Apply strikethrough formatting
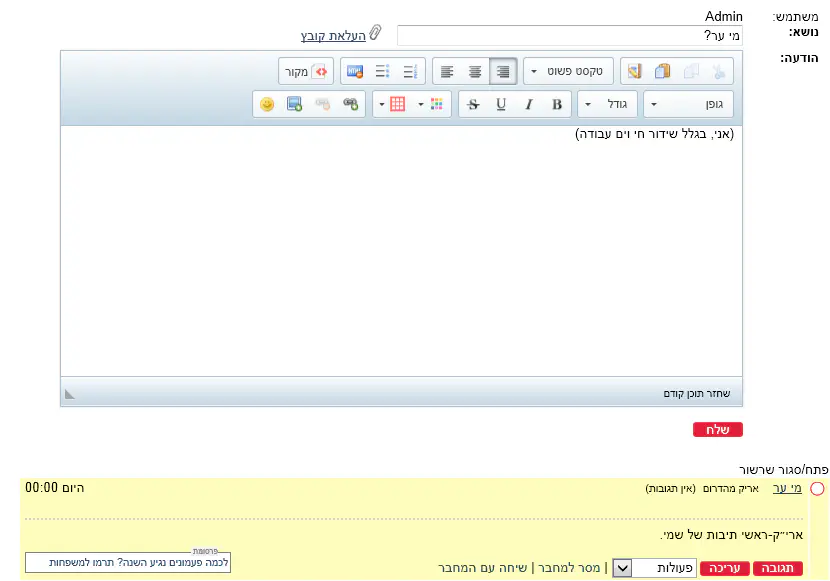 point(473,104)
